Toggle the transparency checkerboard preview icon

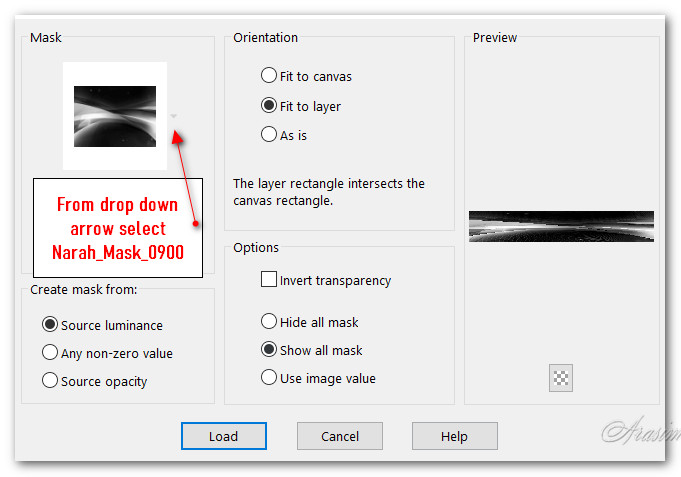click(561, 378)
